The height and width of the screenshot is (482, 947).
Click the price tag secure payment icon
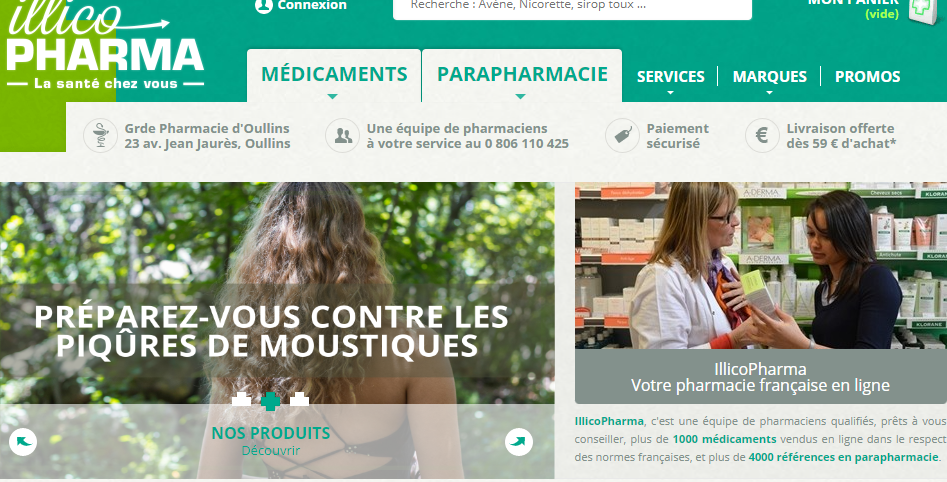coord(622,135)
